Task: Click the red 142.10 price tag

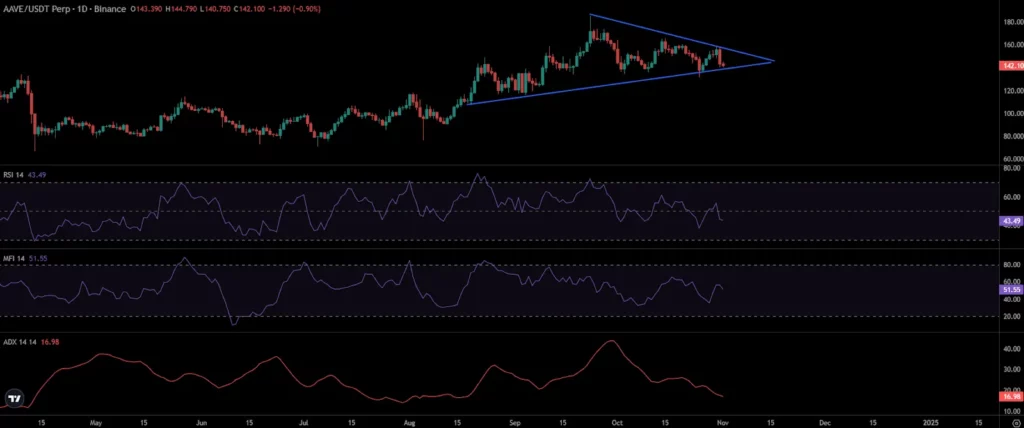Action: coord(1011,65)
